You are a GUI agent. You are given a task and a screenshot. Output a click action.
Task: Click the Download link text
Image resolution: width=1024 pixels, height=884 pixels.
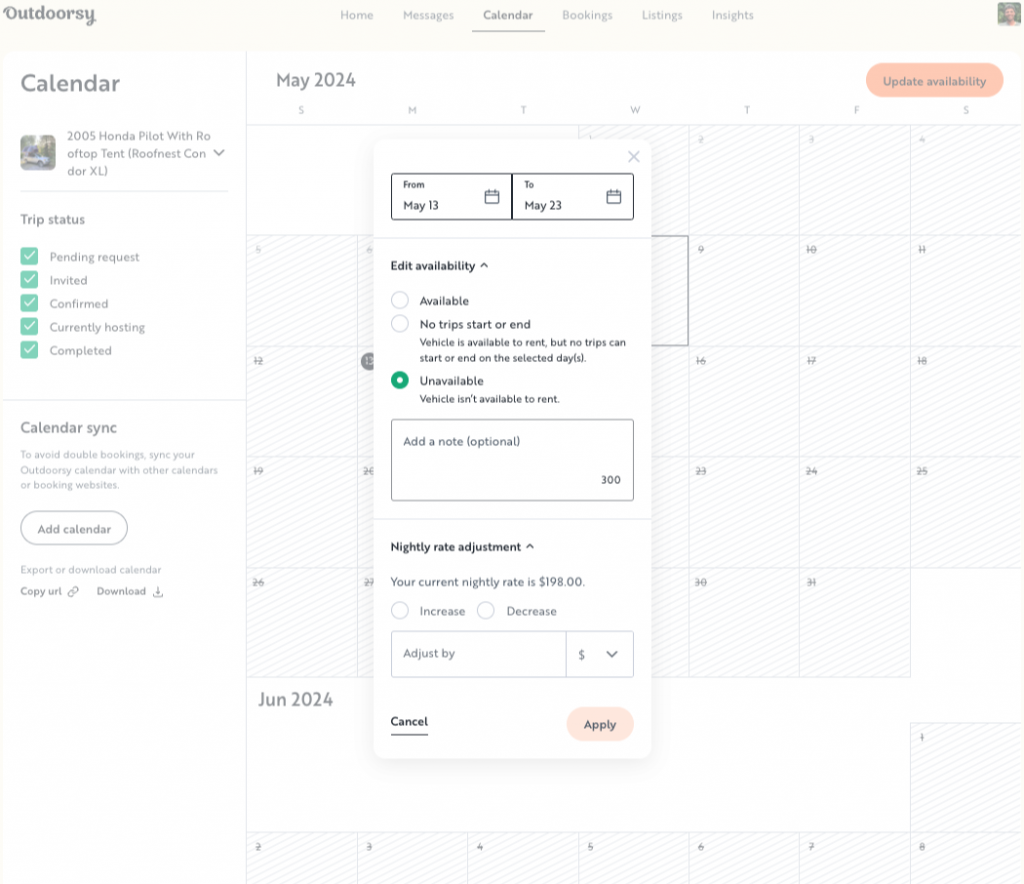pos(121,591)
